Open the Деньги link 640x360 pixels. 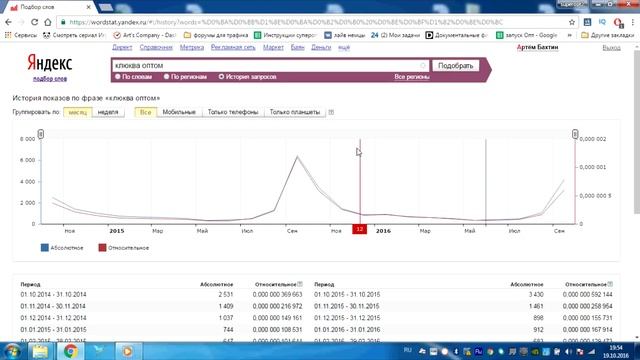point(321,47)
